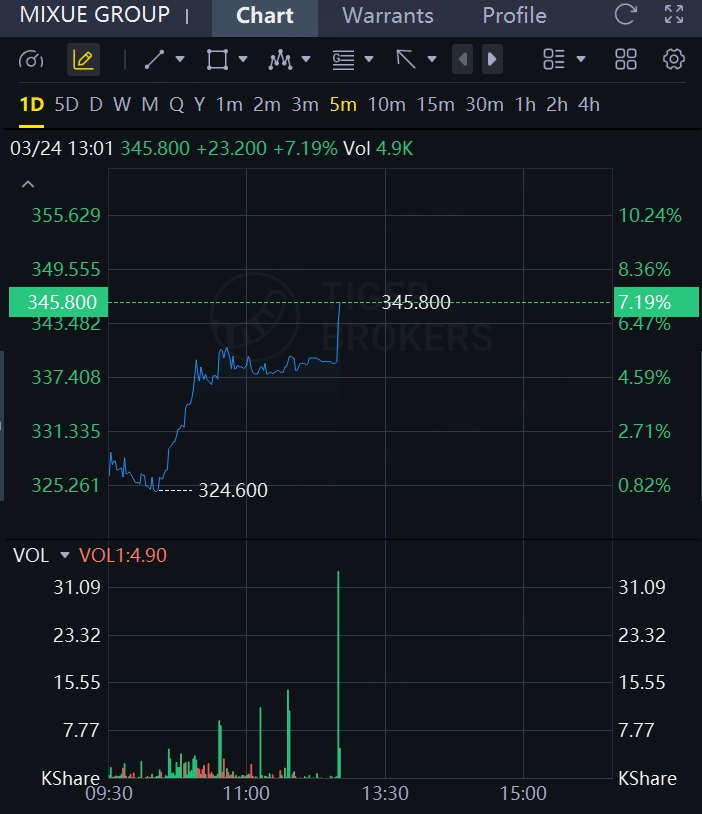The height and width of the screenshot is (814, 702).
Task: Choose the 15m interval
Action: 436,105
